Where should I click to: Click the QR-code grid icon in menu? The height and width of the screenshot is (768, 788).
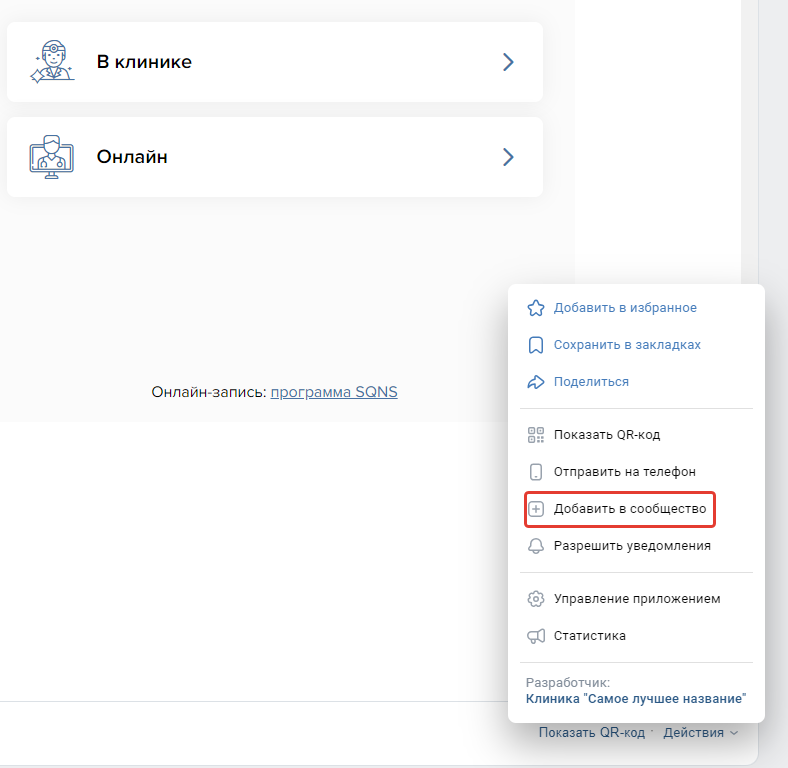pos(536,435)
